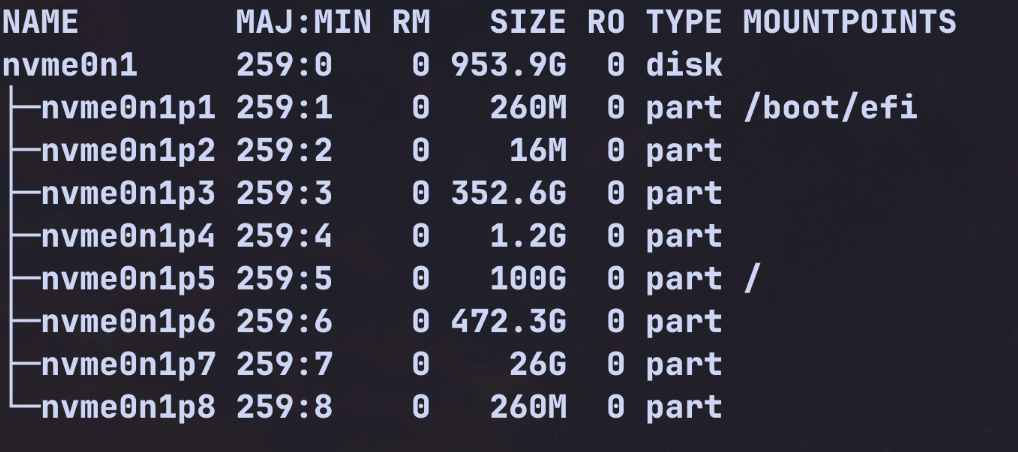1018x452 pixels.
Task: Click the TYPE column header
Action: pyautogui.click(x=684, y=22)
